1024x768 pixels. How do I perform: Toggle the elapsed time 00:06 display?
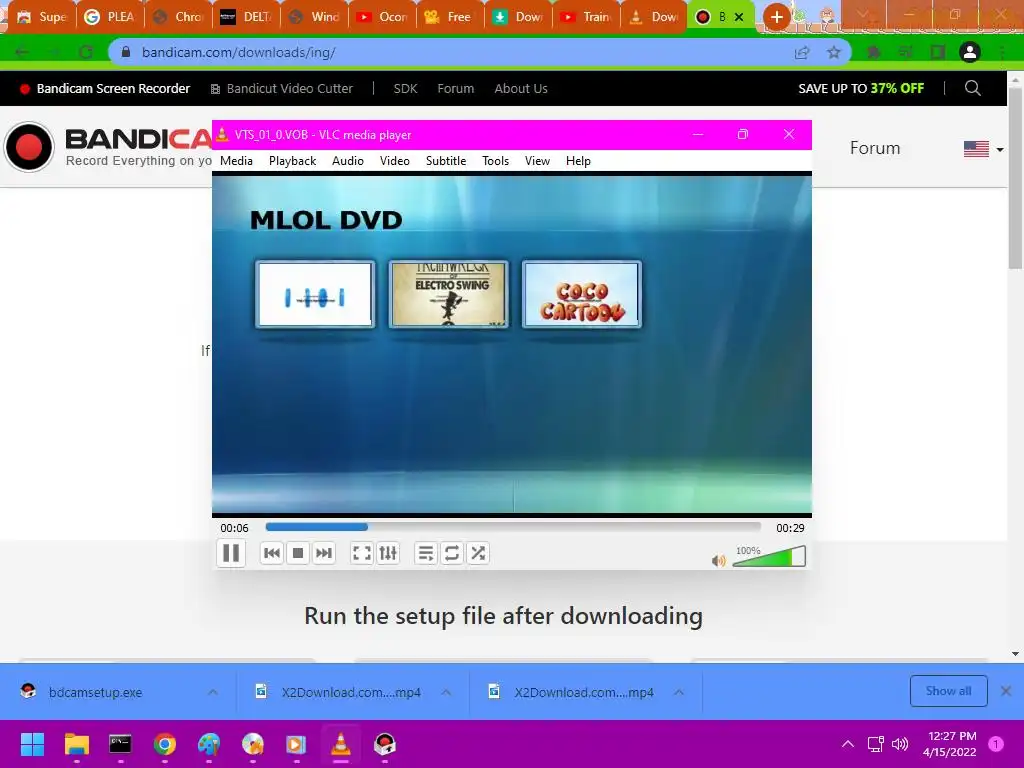(x=234, y=528)
